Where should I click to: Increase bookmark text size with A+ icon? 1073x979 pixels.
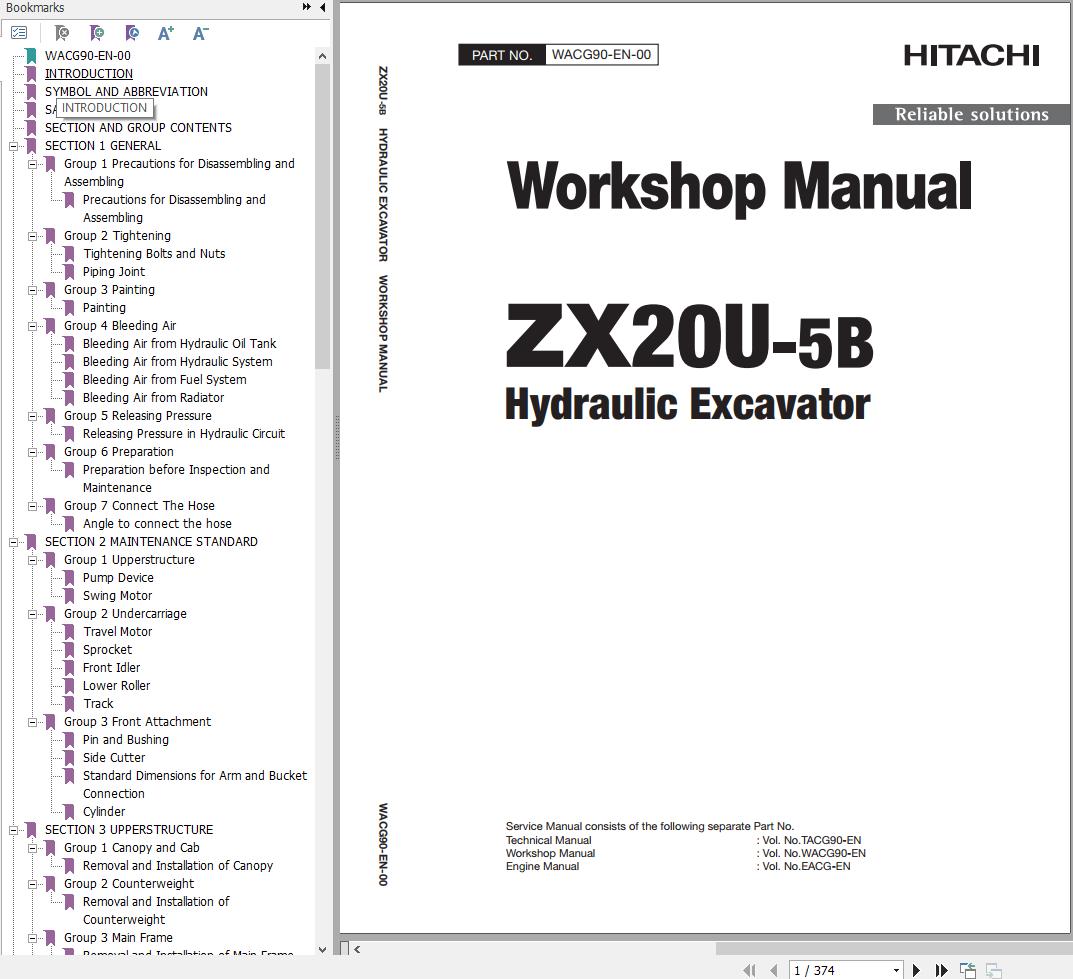(166, 33)
